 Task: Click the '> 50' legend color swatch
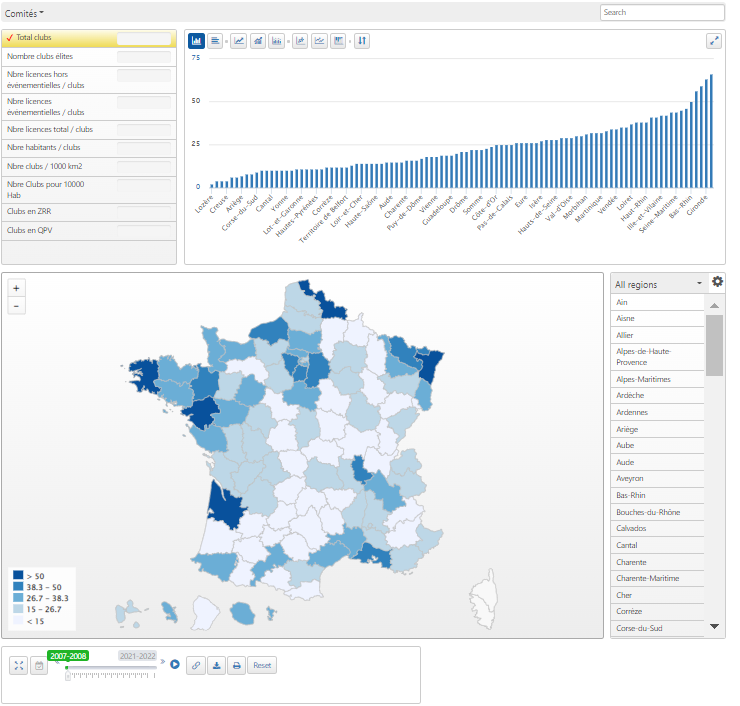(18, 575)
